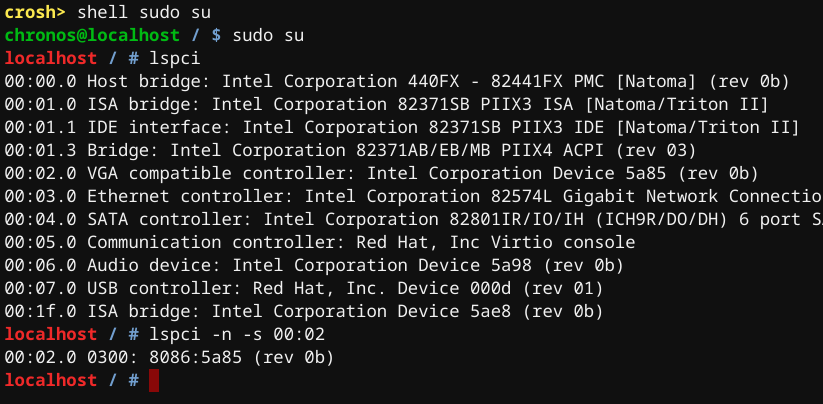Viewport: 823px width, 404px height.
Task: Click the red terminal cursor block
Action: point(153,380)
